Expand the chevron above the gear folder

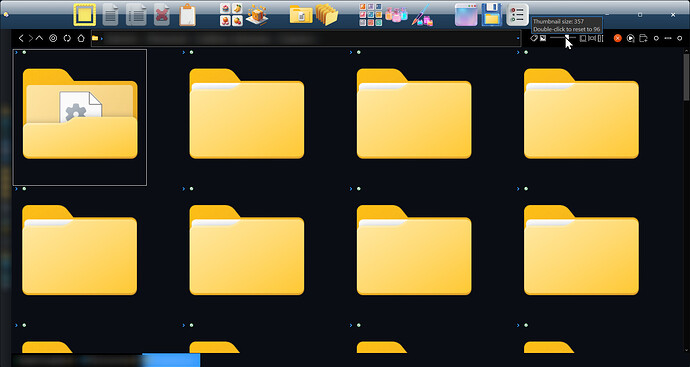[16, 52]
